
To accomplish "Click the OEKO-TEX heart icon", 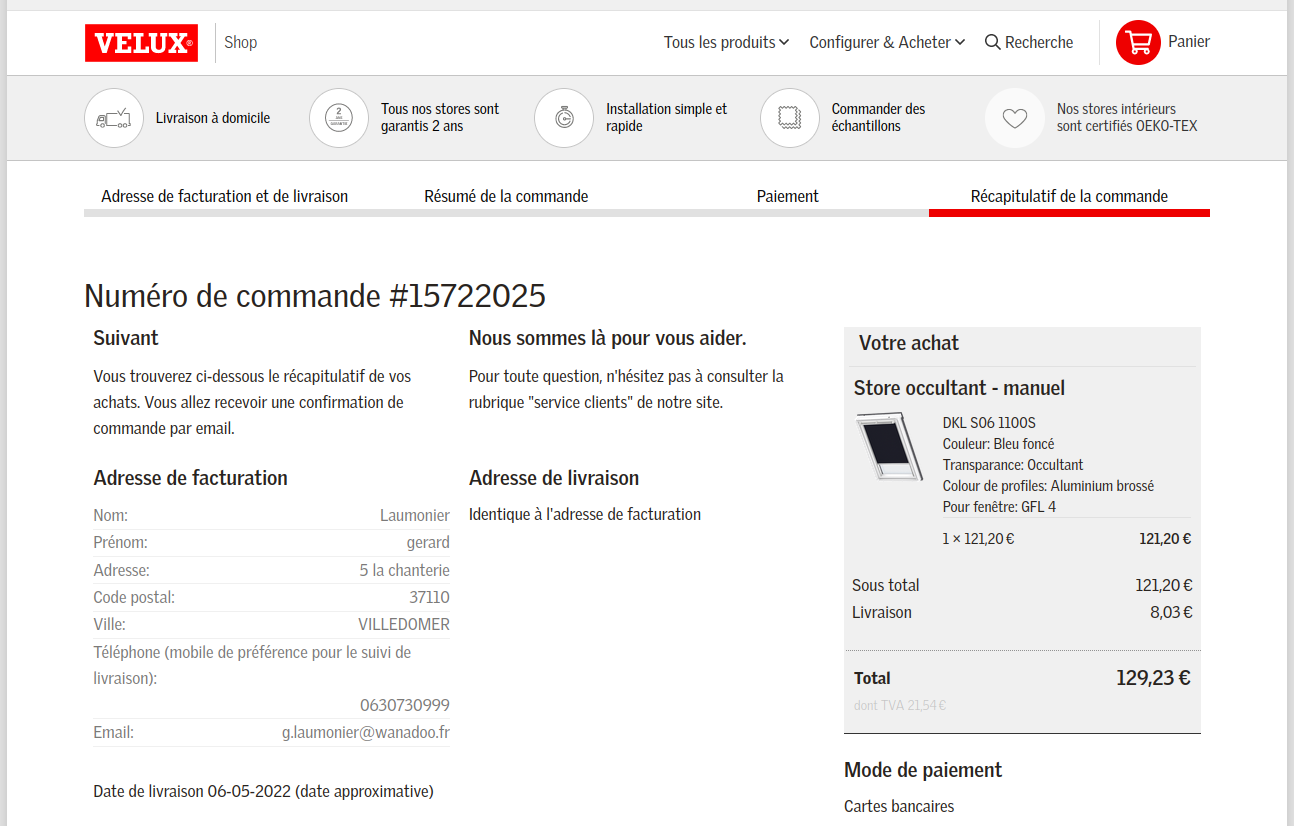I will [x=1015, y=118].
